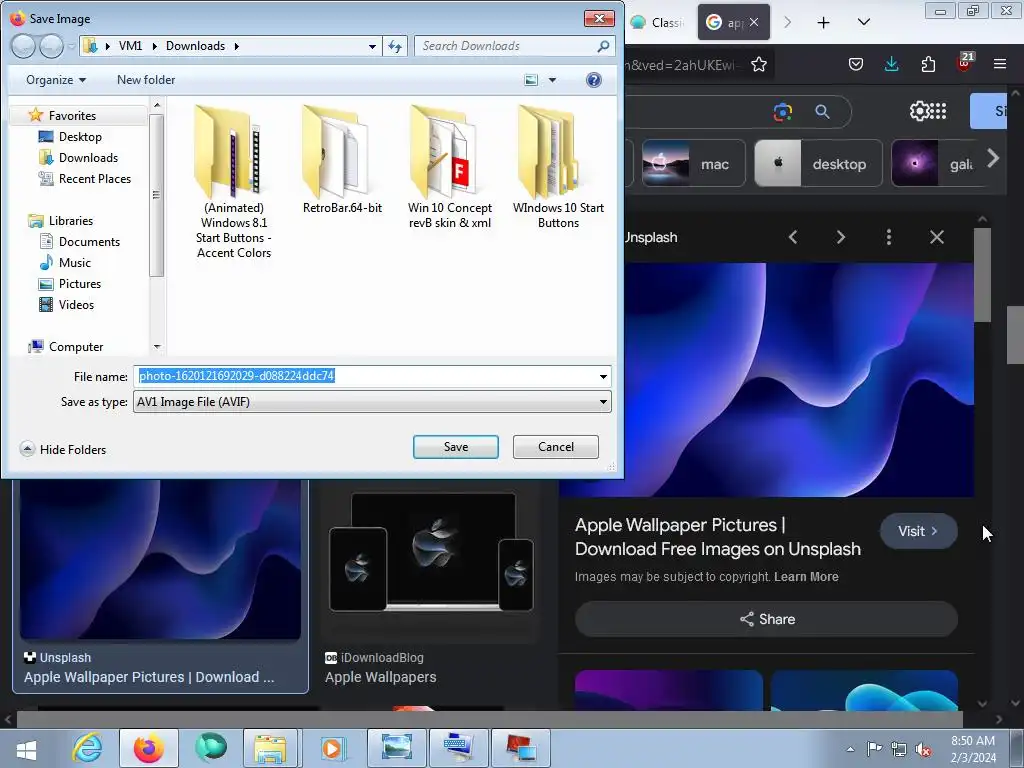
Task: Cancel the Save Image dialog
Action: pos(555,447)
